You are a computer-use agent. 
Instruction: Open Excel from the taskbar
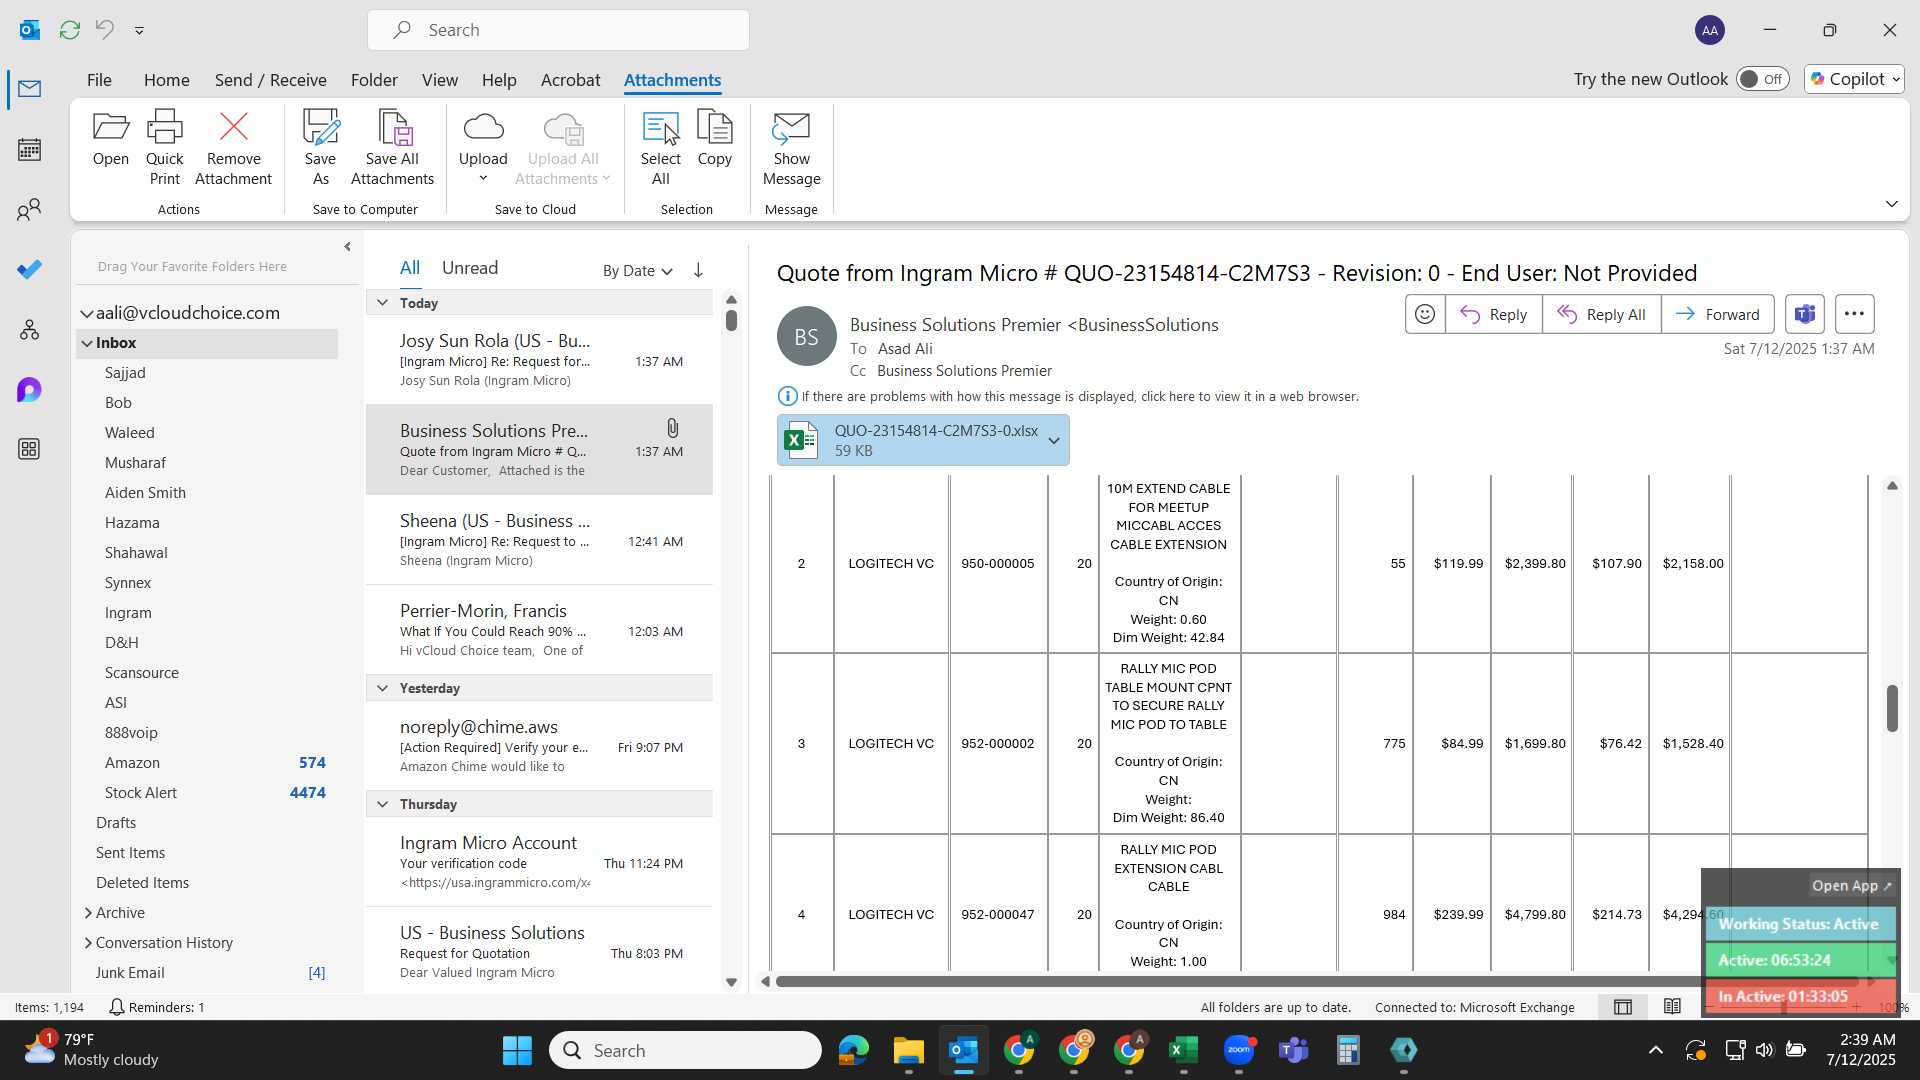[1183, 1050]
